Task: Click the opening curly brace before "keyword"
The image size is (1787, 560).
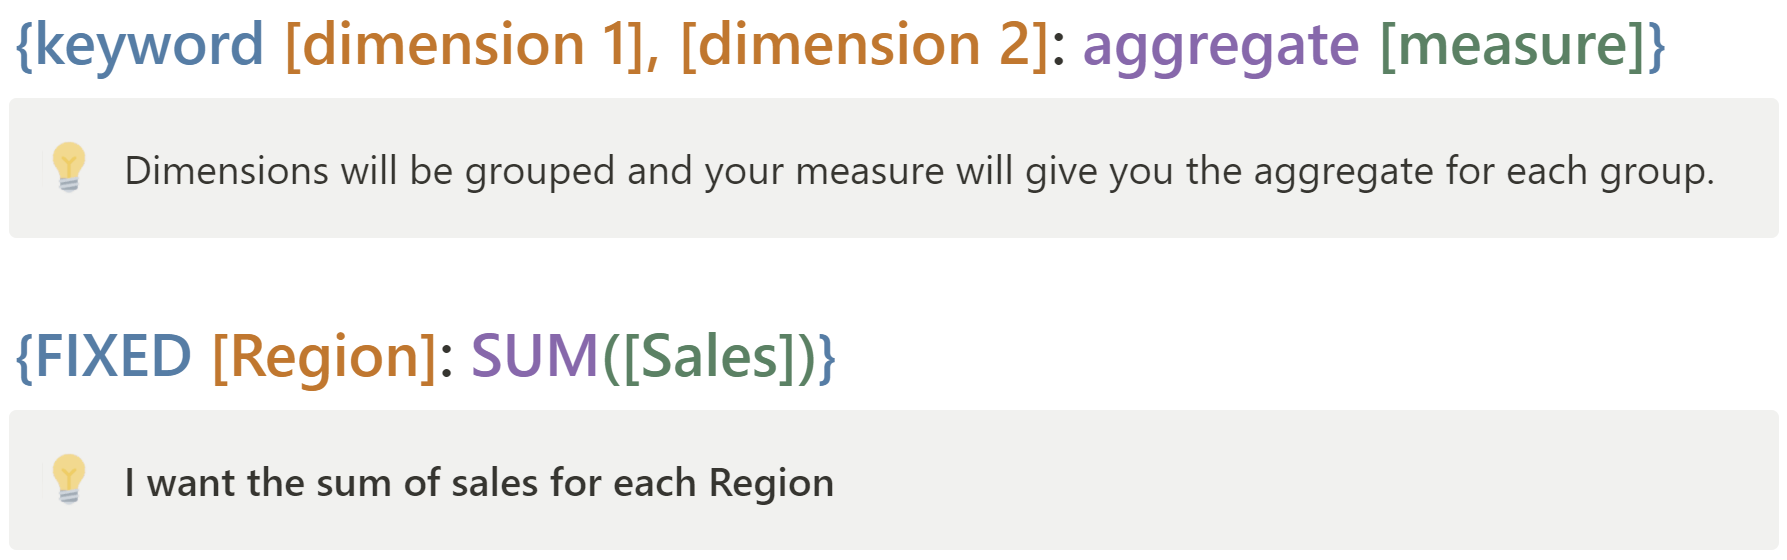Action: (25, 46)
